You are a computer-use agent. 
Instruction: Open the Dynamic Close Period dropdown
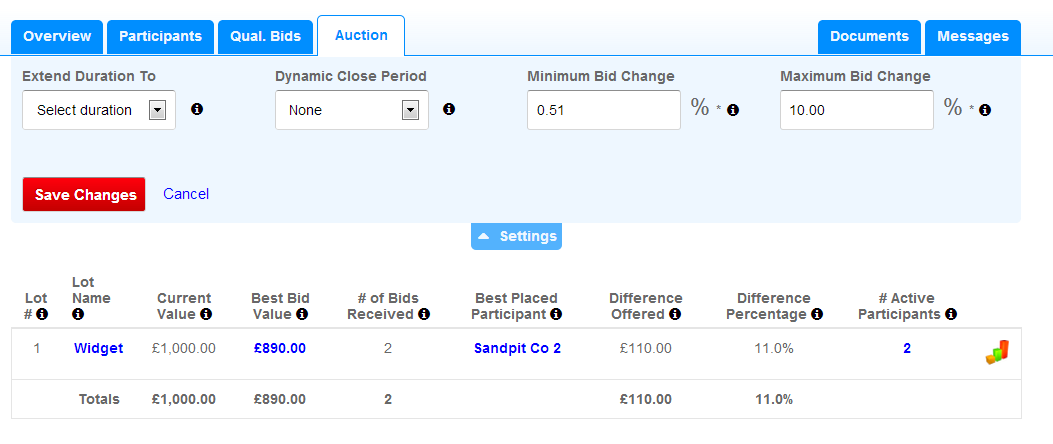tap(352, 110)
